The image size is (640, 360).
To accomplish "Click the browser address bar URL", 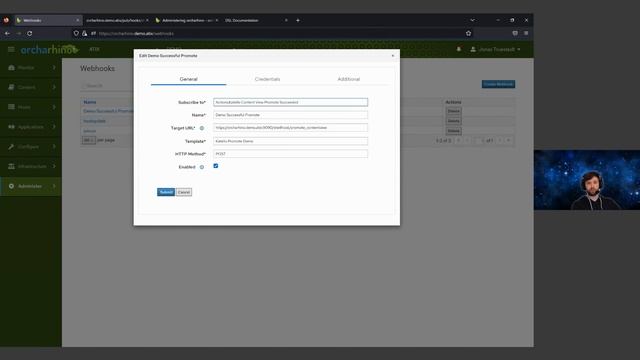I will [x=136, y=33].
